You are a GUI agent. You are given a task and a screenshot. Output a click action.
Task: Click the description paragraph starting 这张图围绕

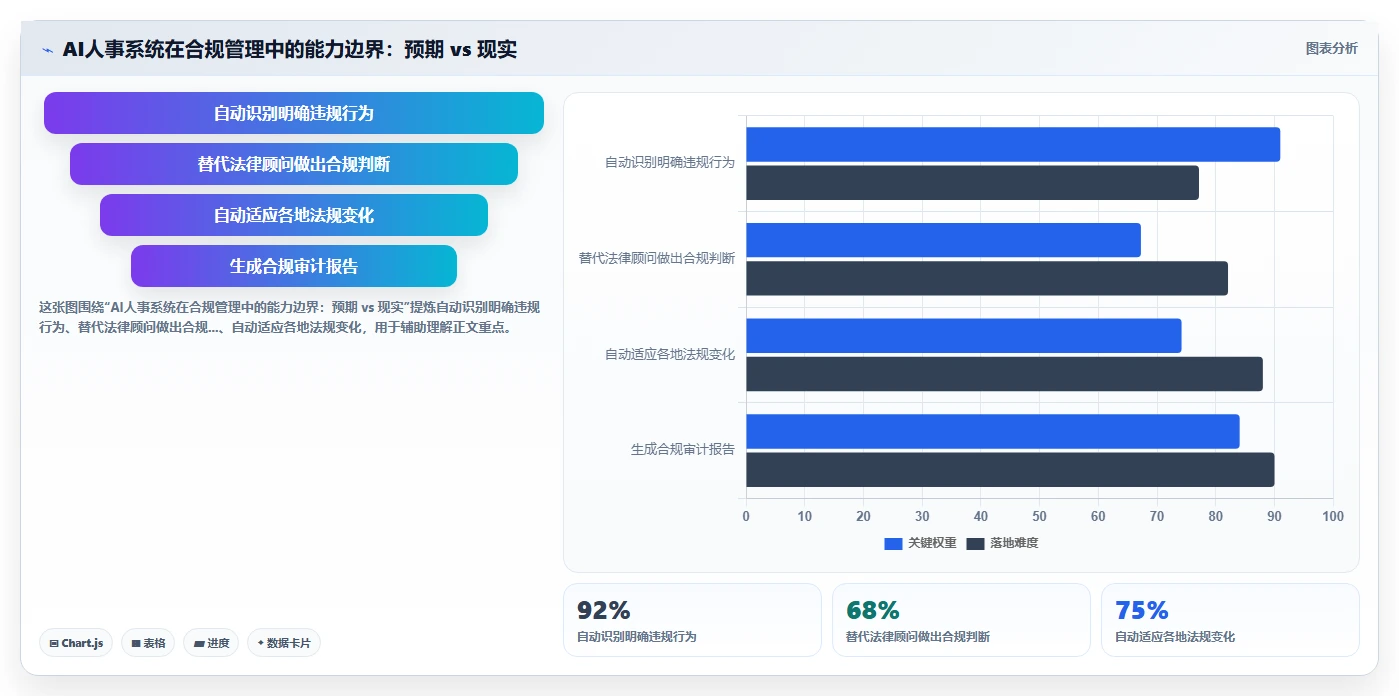pyautogui.click(x=289, y=317)
